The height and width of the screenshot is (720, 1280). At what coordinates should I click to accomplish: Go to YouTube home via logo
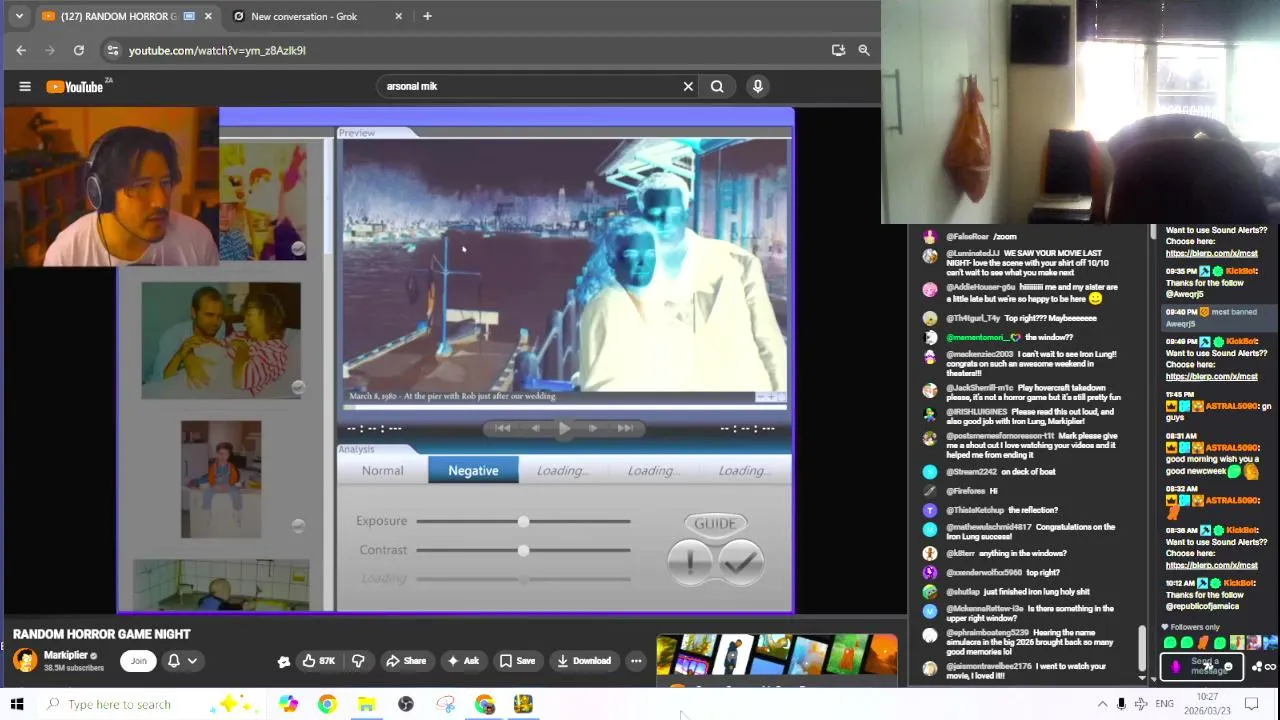pyautogui.click(x=75, y=87)
